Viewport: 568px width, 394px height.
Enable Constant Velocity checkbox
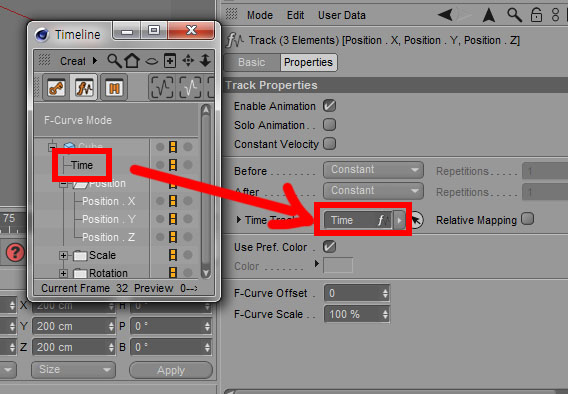point(329,143)
